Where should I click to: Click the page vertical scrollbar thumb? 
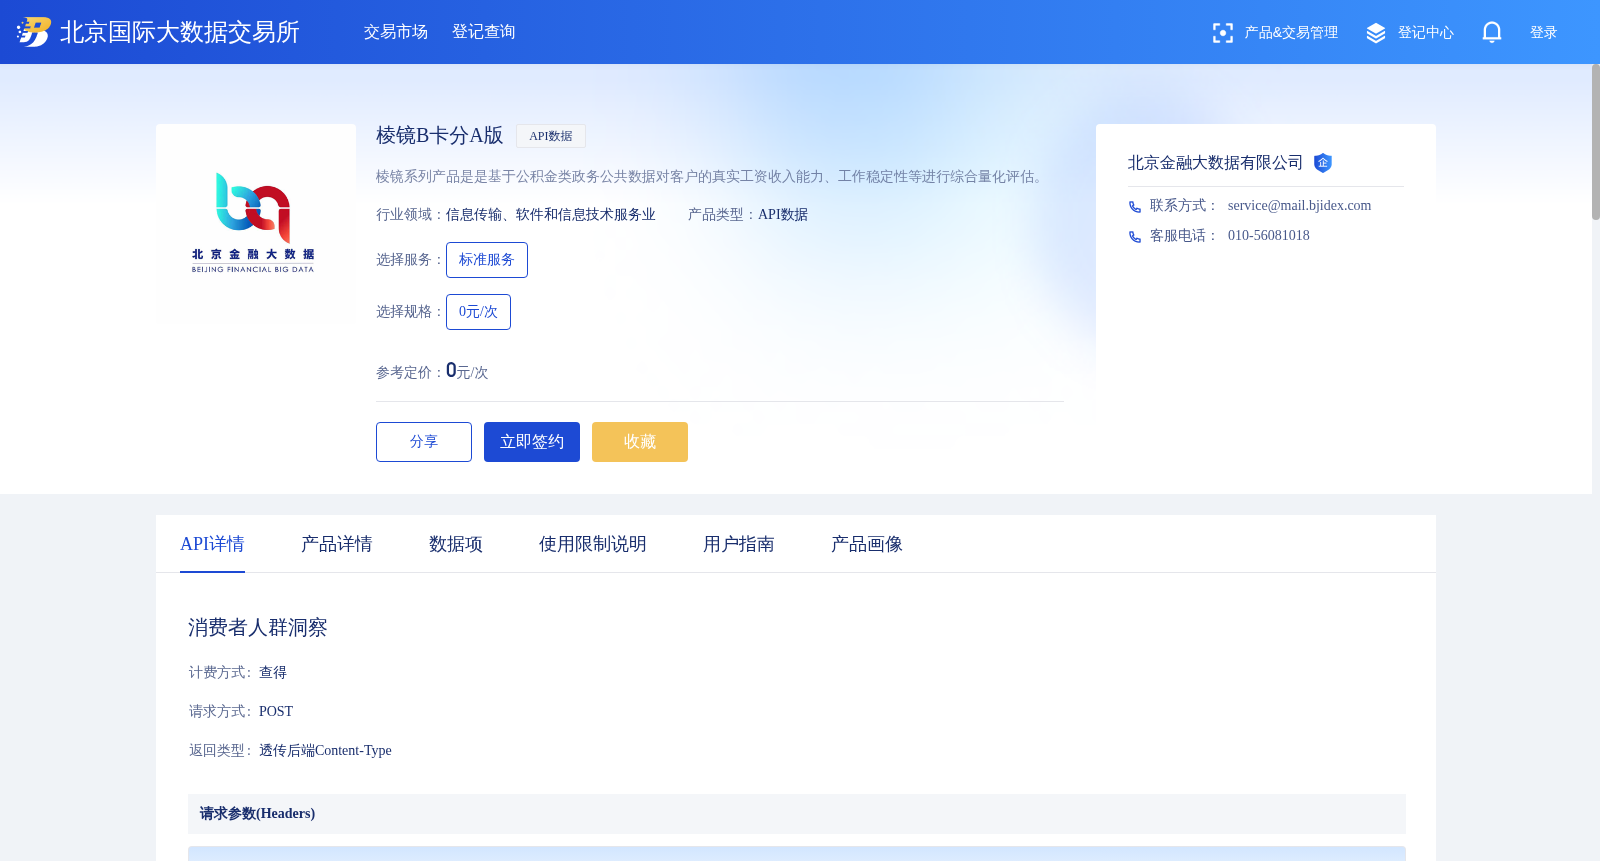pos(1596,142)
